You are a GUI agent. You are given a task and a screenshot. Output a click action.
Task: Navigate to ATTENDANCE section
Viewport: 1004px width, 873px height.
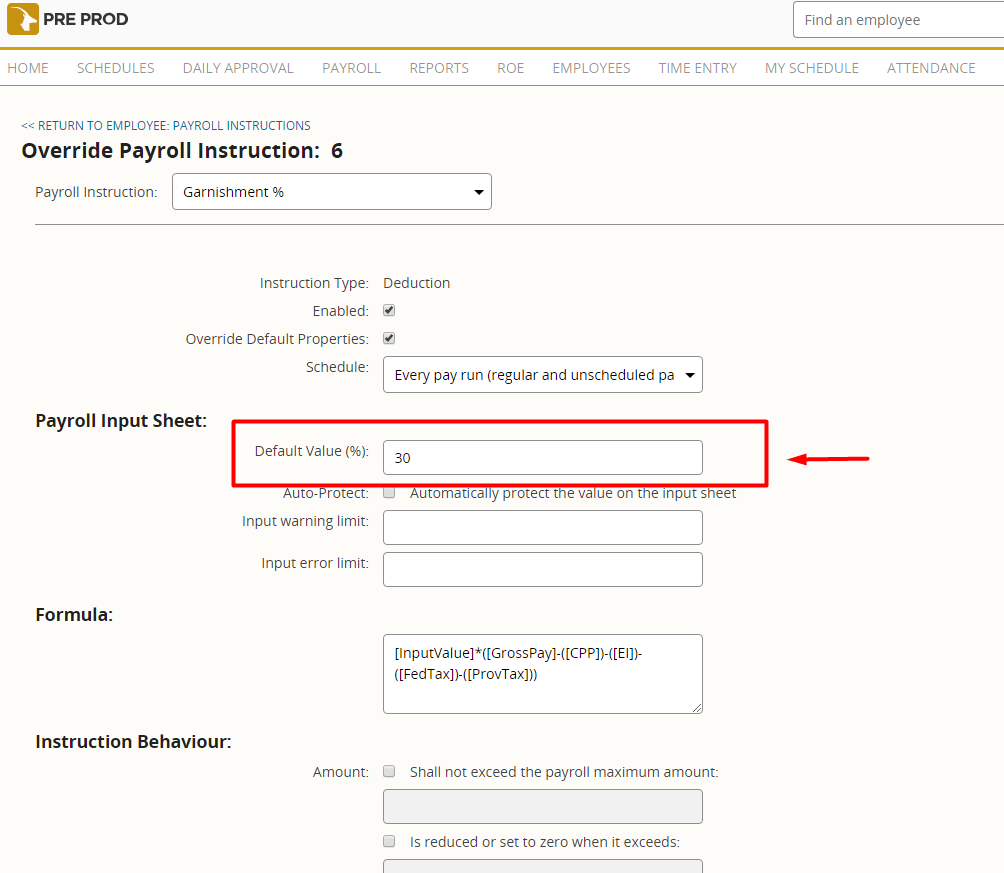click(x=932, y=68)
